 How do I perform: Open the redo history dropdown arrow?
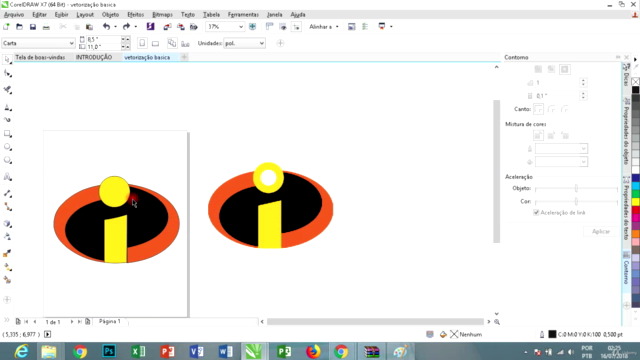(136, 27)
